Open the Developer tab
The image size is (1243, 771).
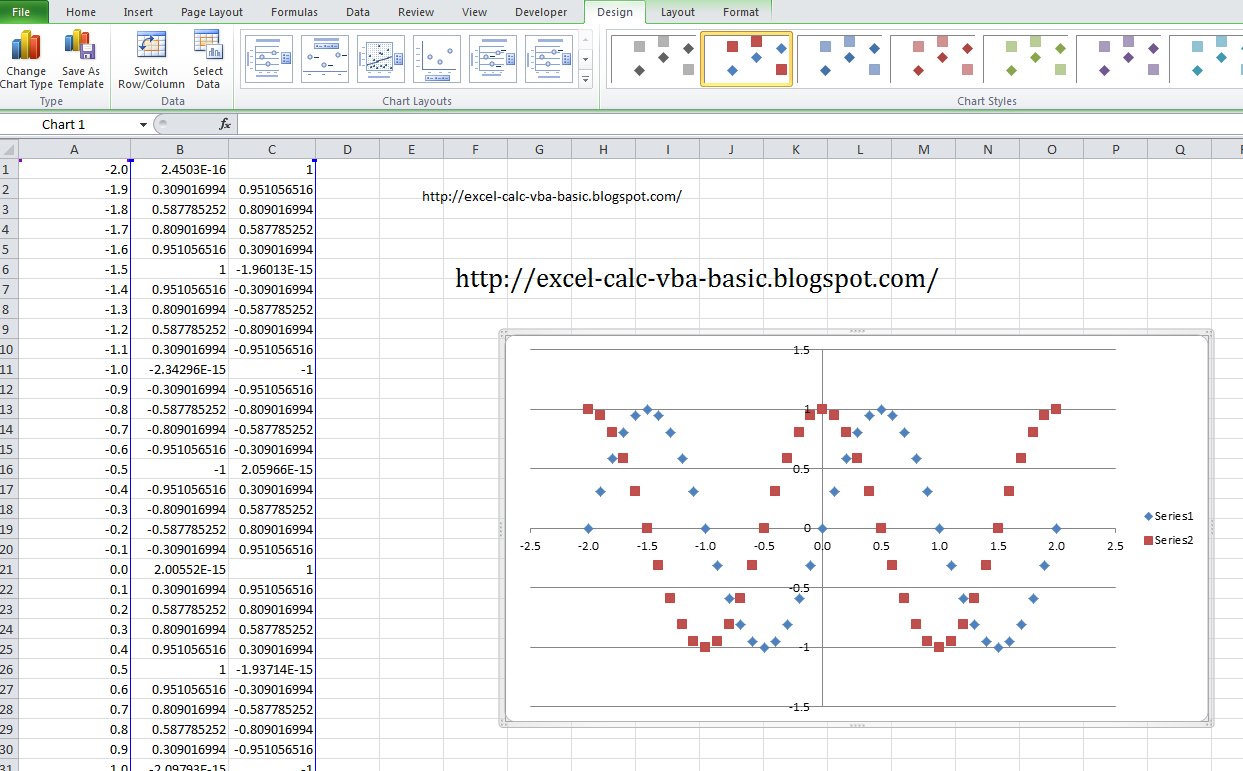coord(541,12)
